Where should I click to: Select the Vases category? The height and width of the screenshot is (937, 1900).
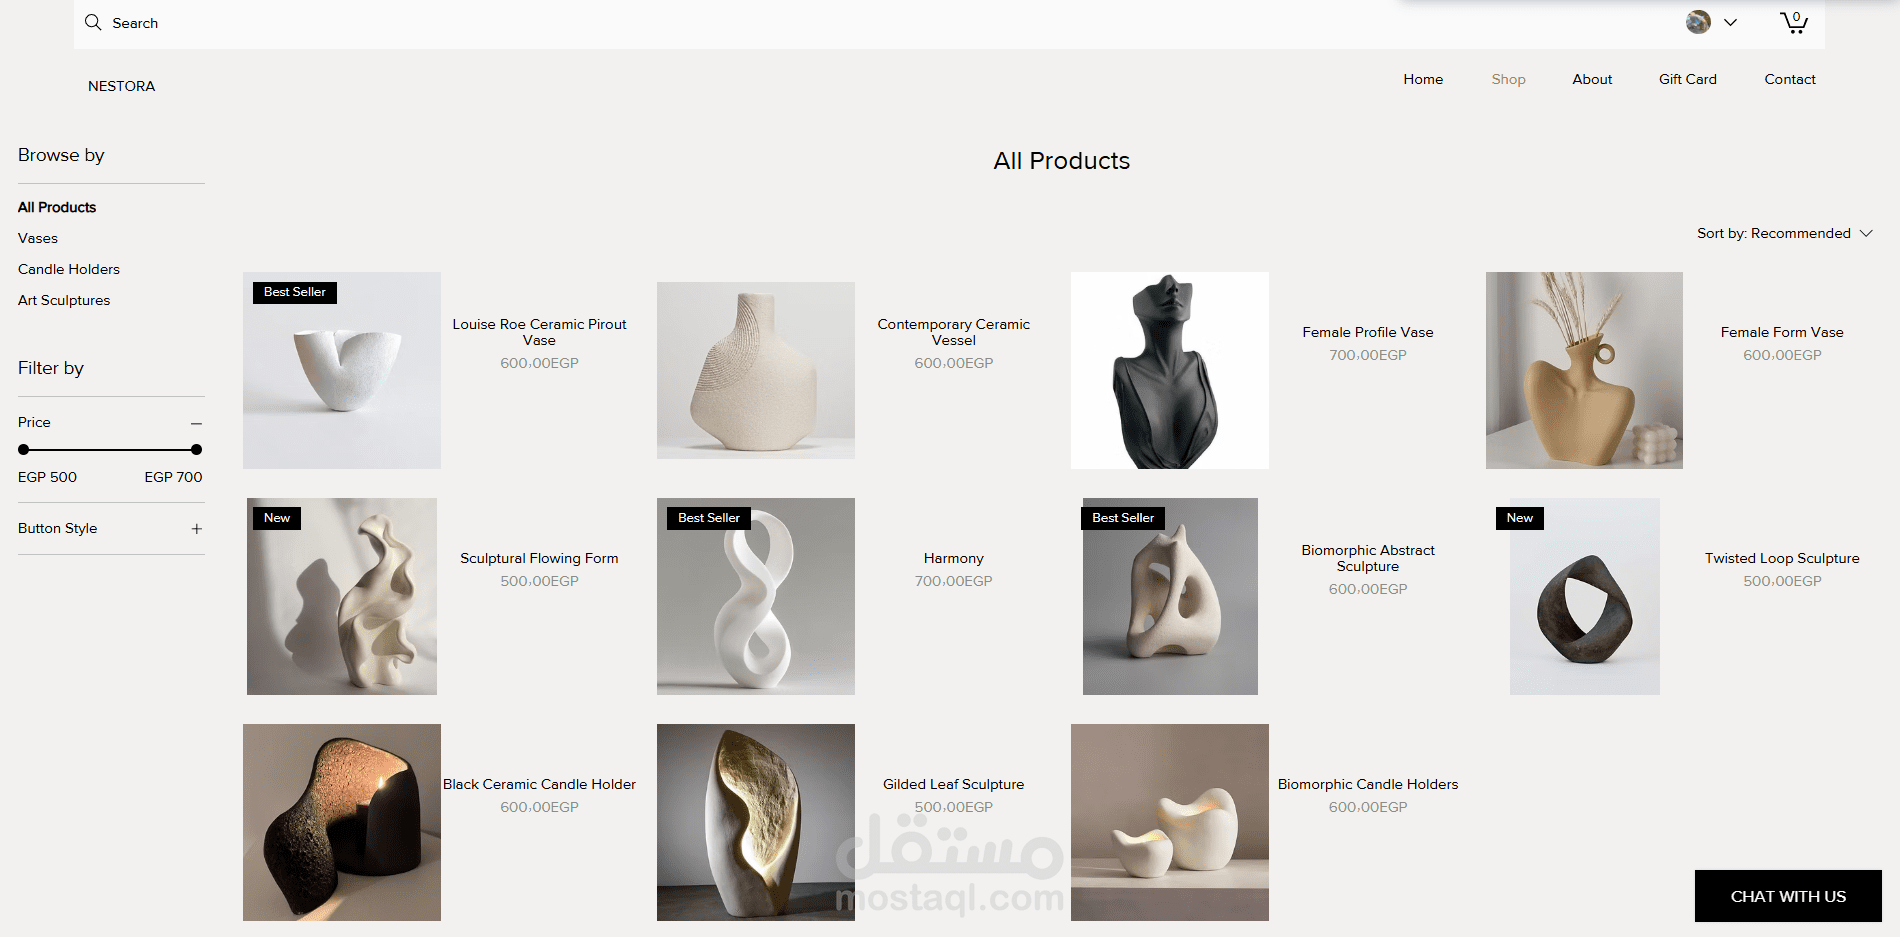point(38,238)
